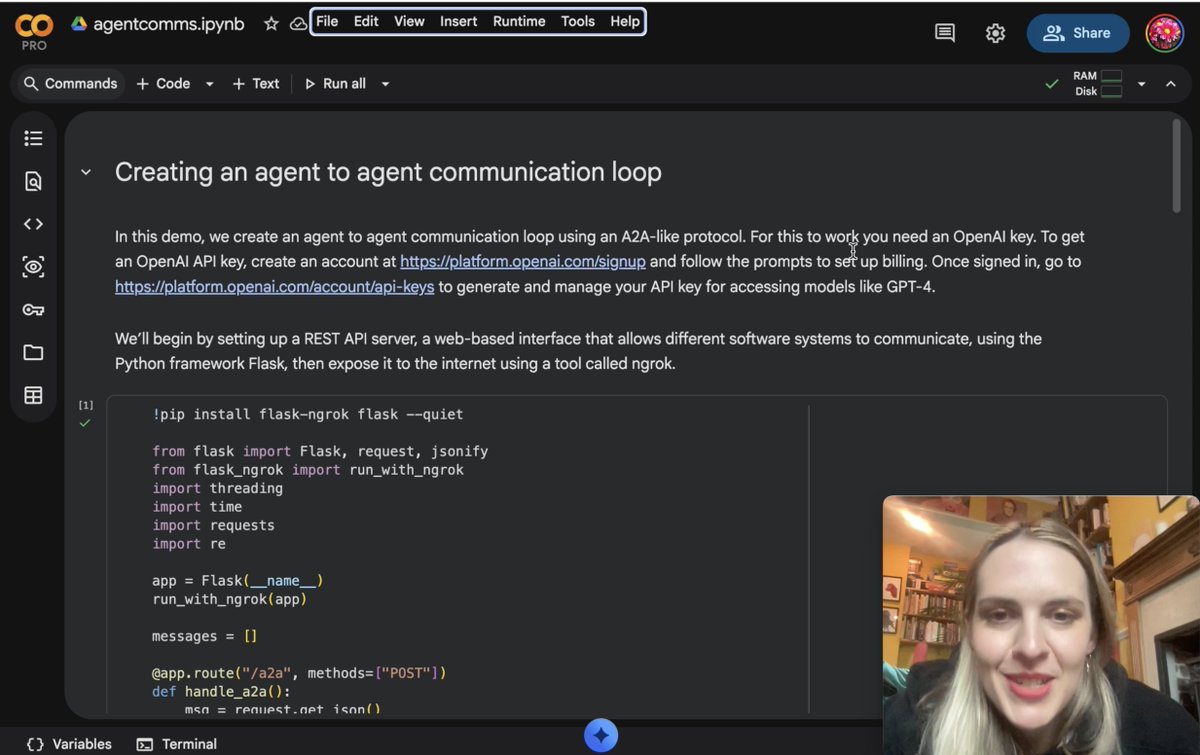Open the eye-shaped inspector sidebar icon
Image resolution: width=1200 pixels, height=755 pixels.
point(33,267)
